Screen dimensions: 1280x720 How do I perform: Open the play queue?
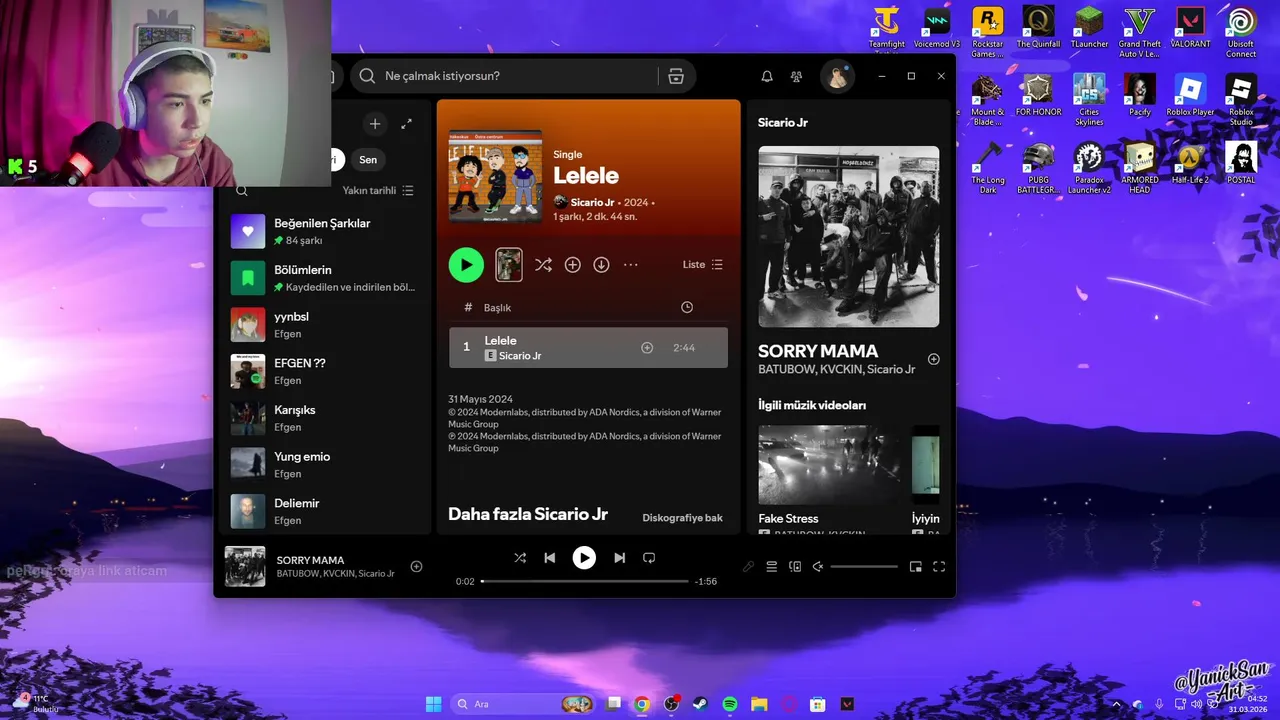tap(772, 567)
